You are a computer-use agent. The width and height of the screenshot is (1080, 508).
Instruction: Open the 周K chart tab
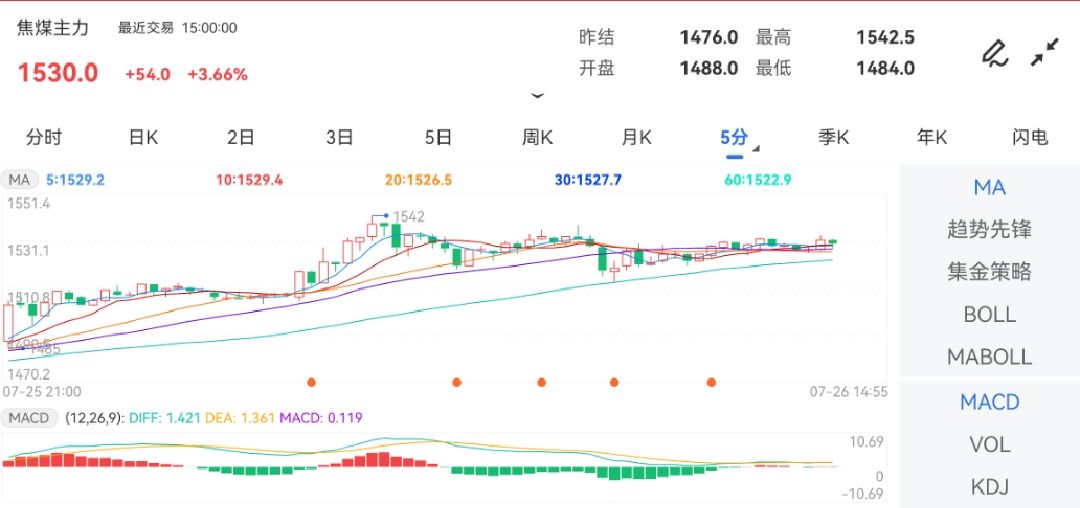537,137
